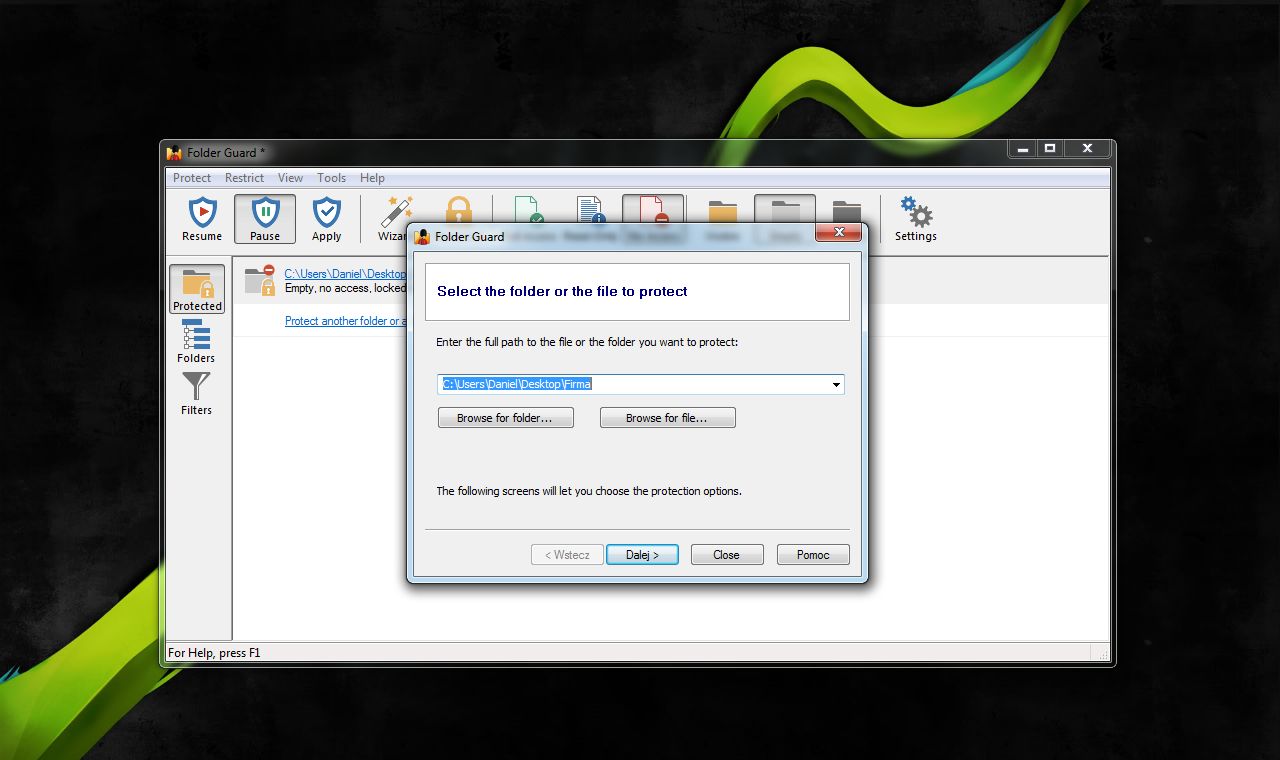Select the red no-access file icon

pyautogui.click(x=653, y=209)
